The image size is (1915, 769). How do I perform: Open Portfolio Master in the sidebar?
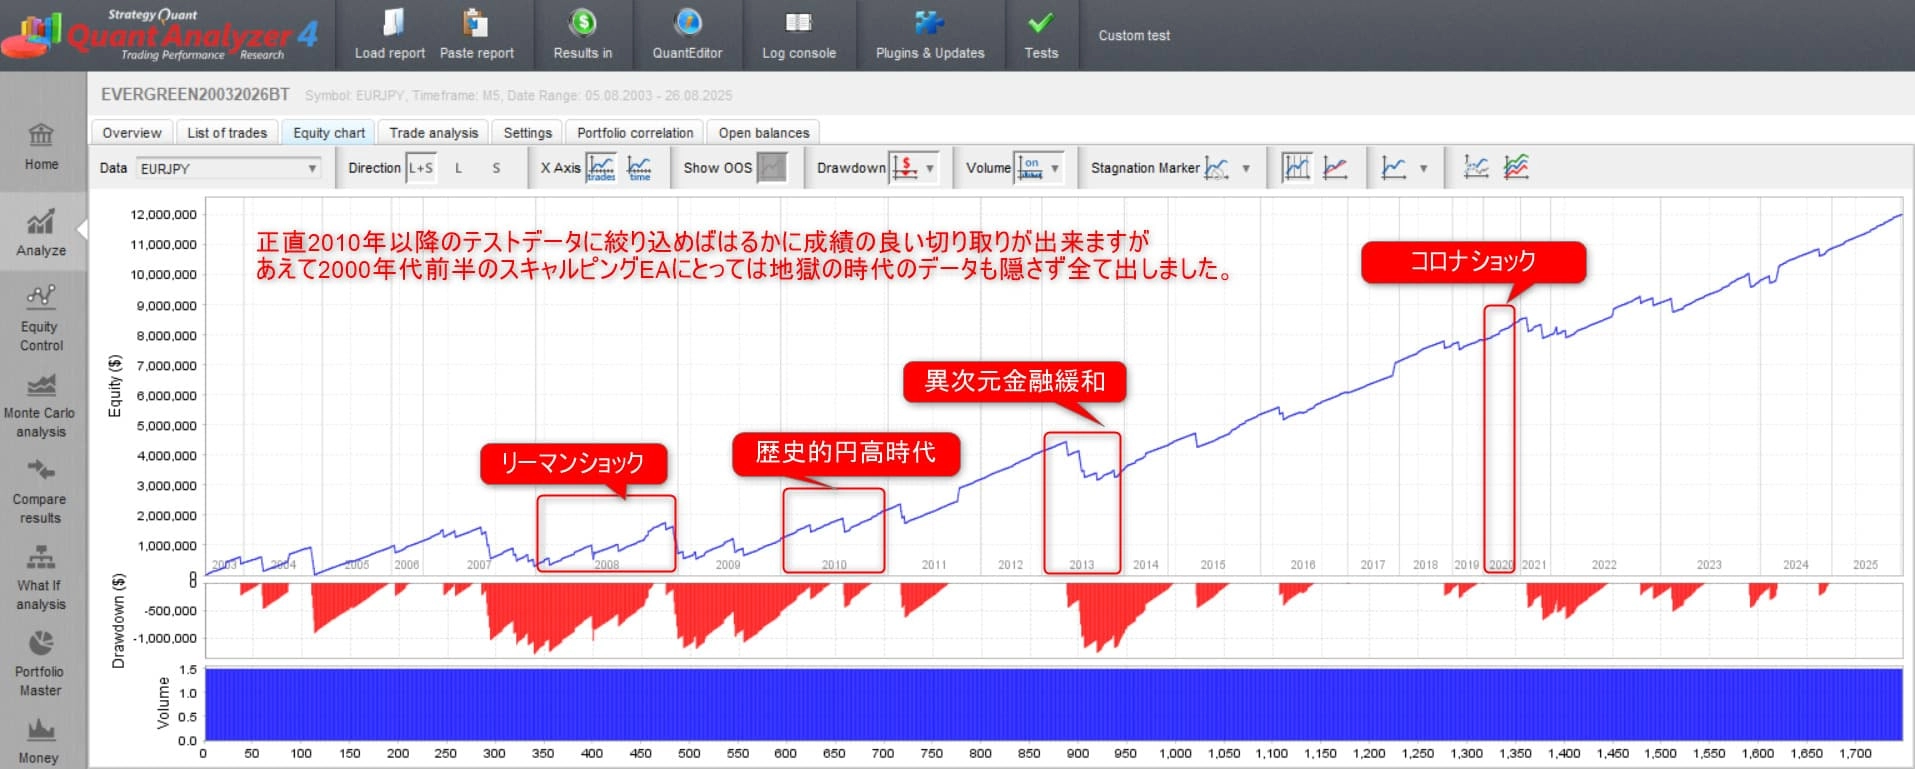tap(40, 664)
